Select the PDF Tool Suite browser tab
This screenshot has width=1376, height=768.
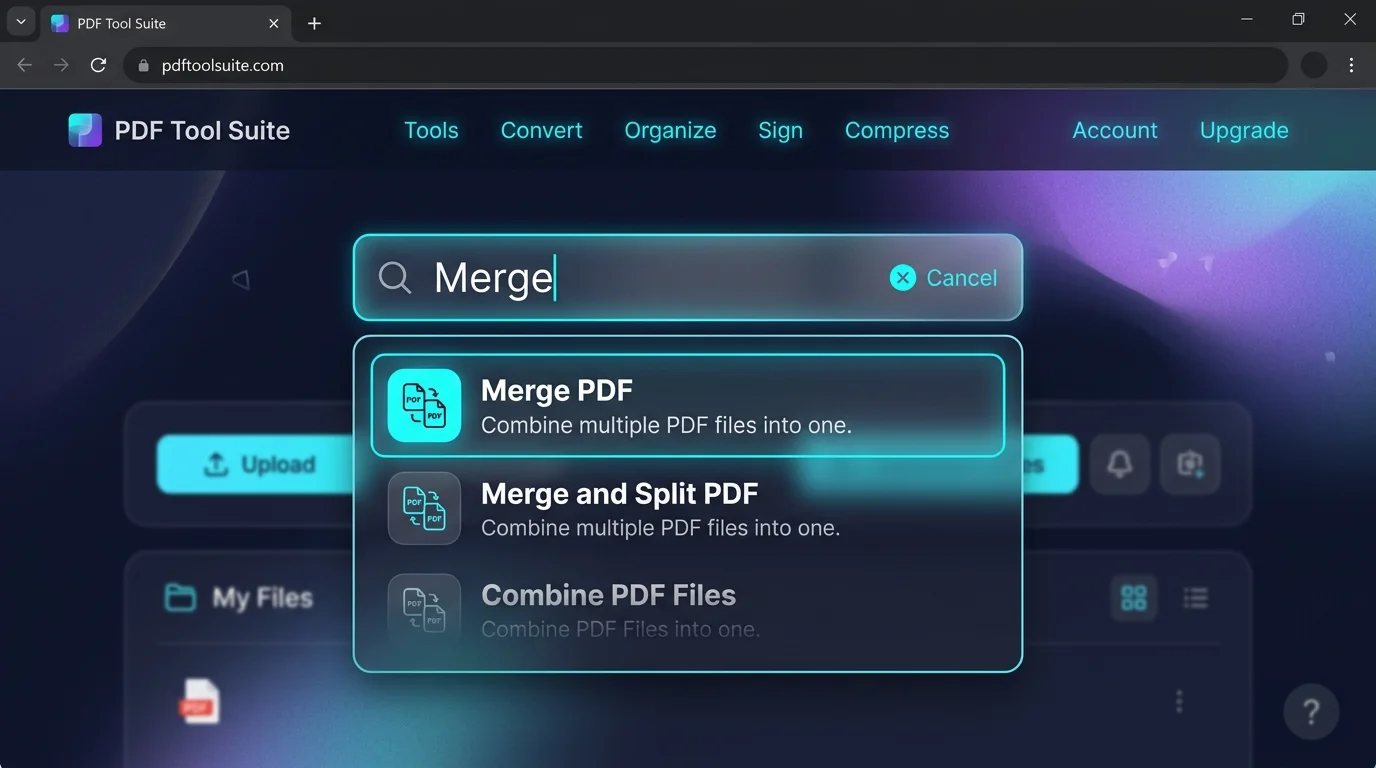pyautogui.click(x=166, y=23)
